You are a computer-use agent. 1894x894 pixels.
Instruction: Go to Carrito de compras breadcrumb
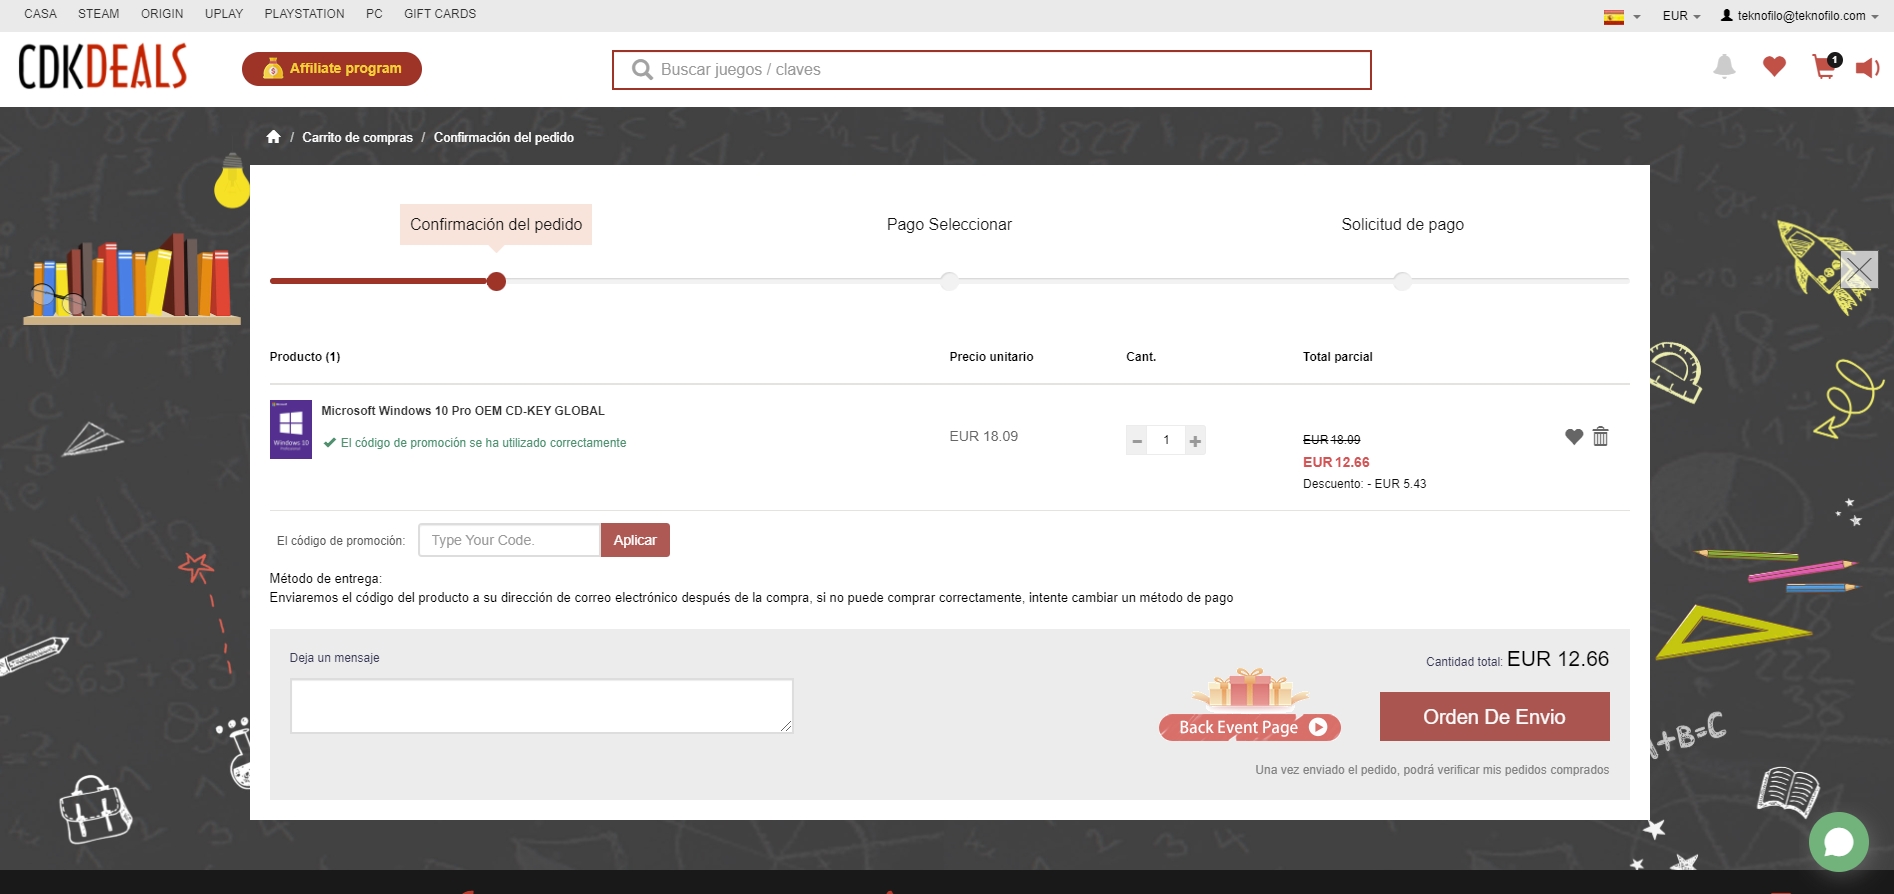click(x=357, y=137)
